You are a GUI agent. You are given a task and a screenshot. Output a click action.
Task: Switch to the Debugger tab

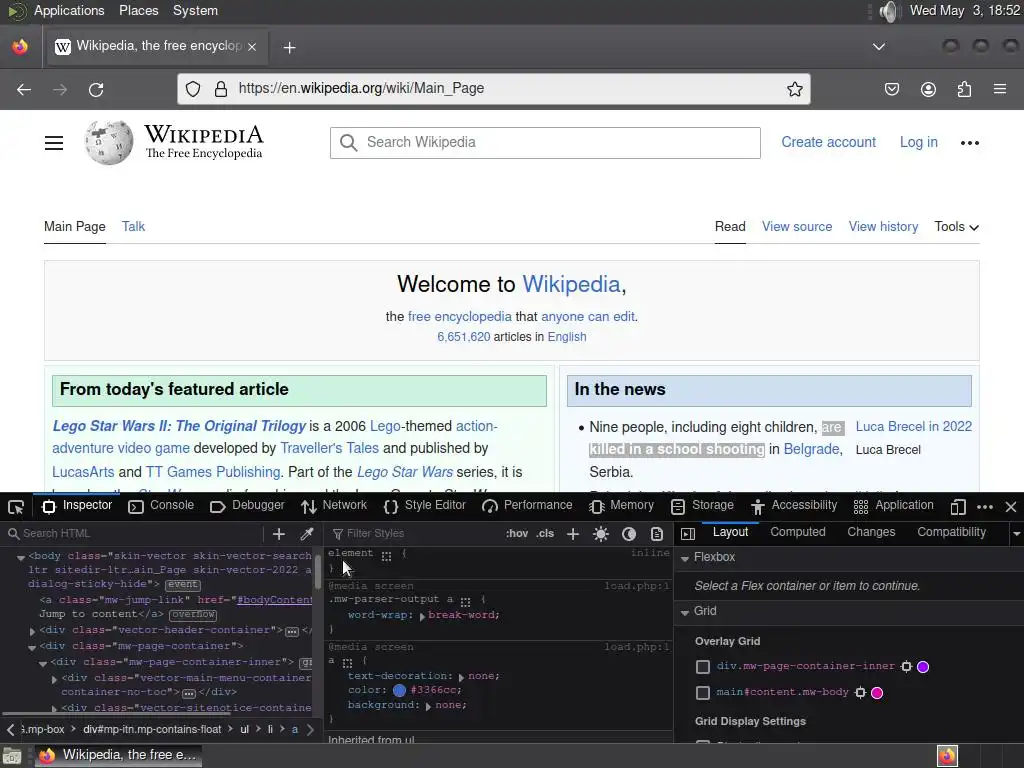(x=248, y=505)
